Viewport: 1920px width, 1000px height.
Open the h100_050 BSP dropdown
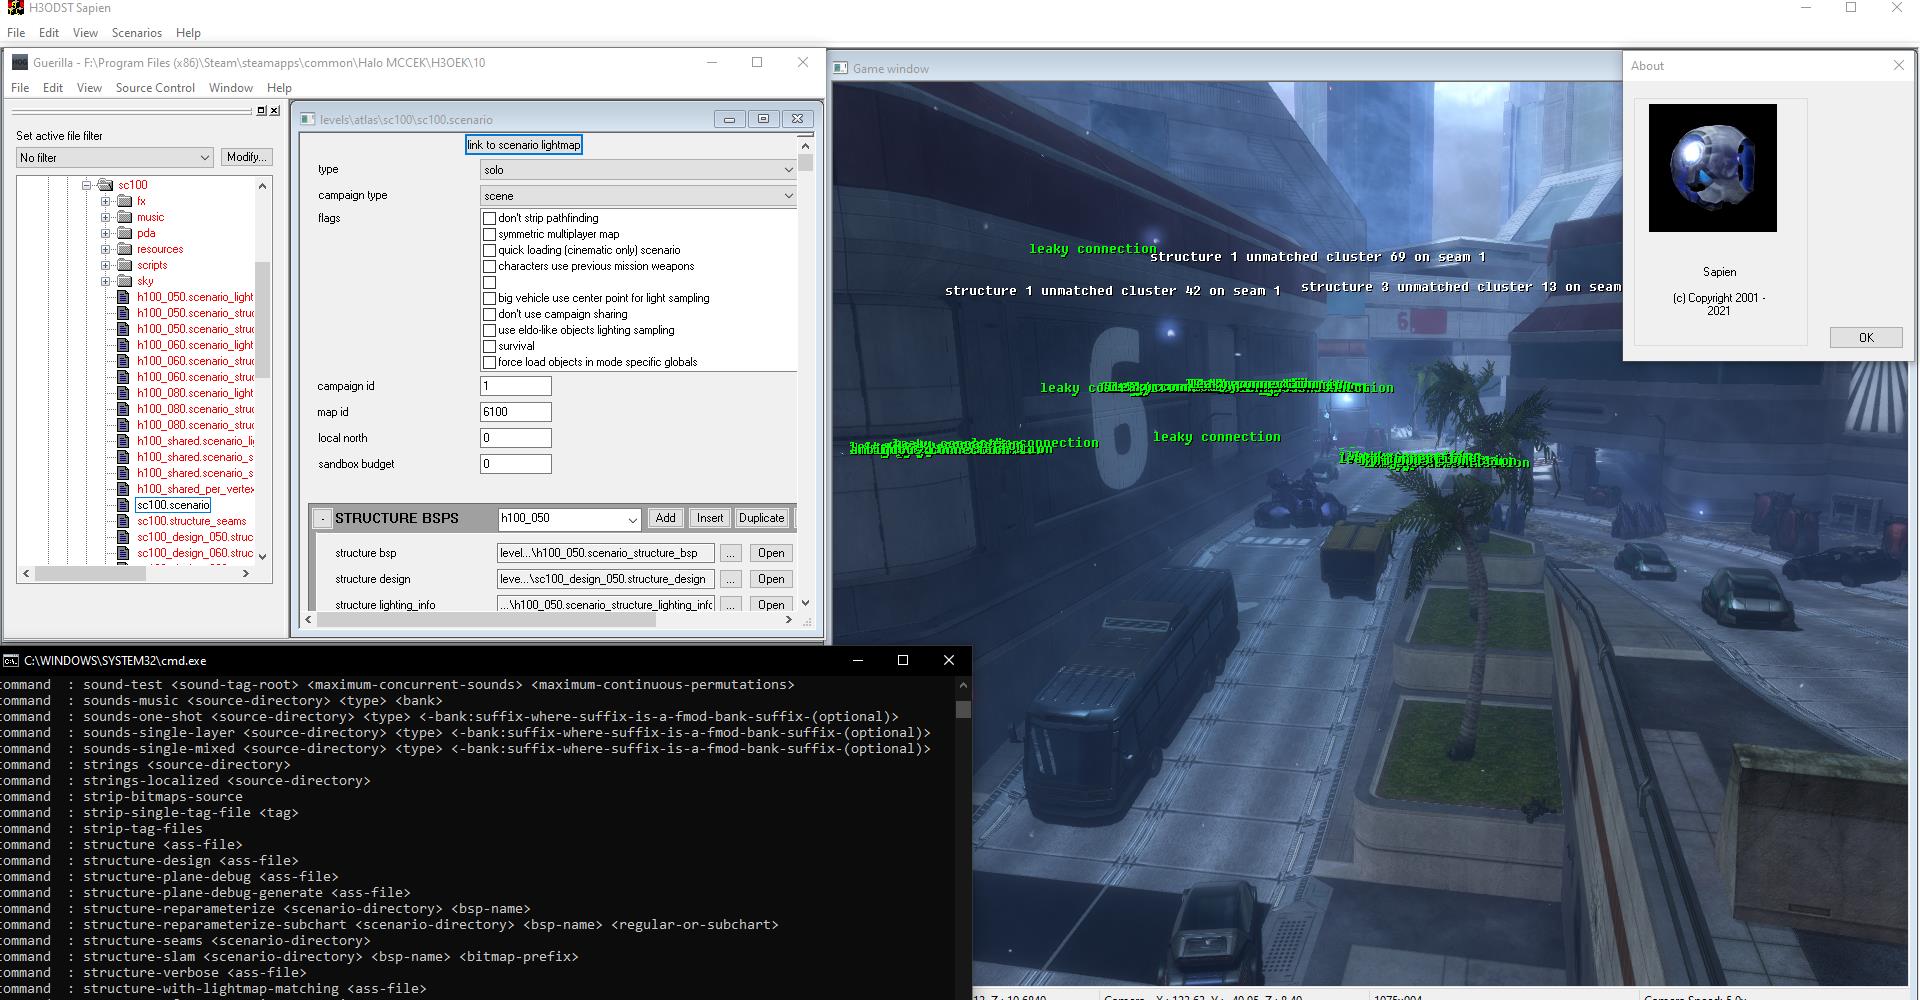pyautogui.click(x=569, y=518)
